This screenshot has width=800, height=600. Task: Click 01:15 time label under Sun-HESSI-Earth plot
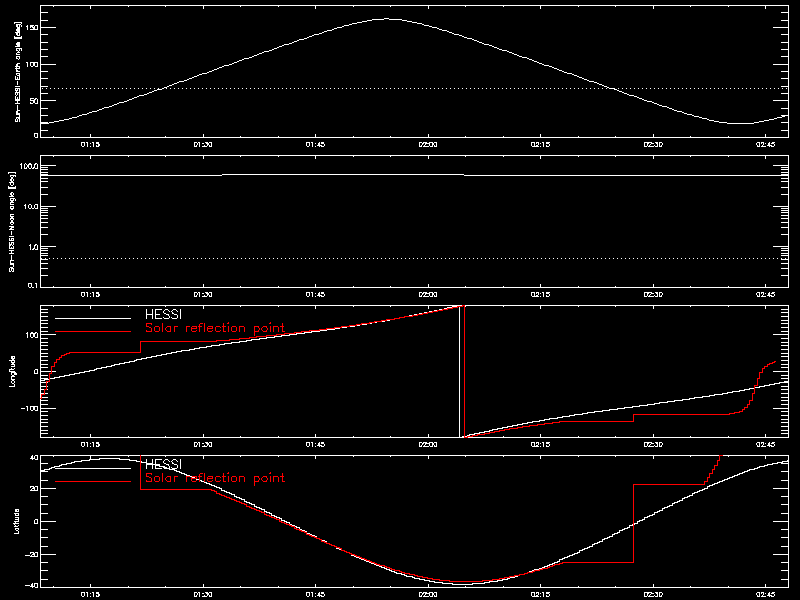[x=90, y=144]
